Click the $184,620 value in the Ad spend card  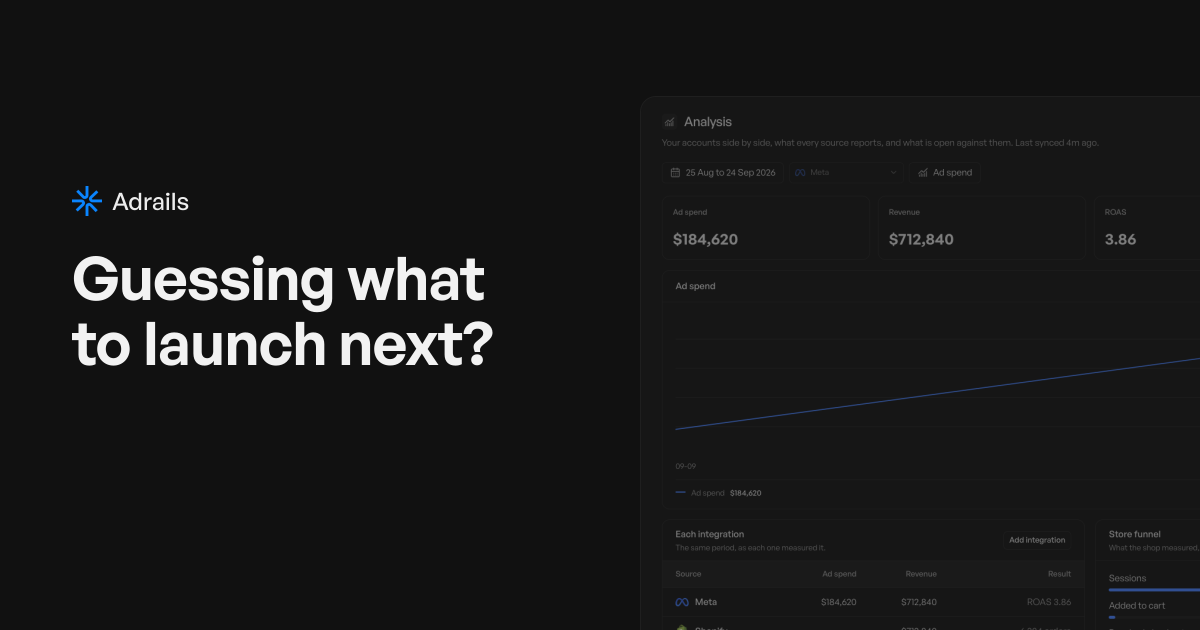[x=705, y=240]
